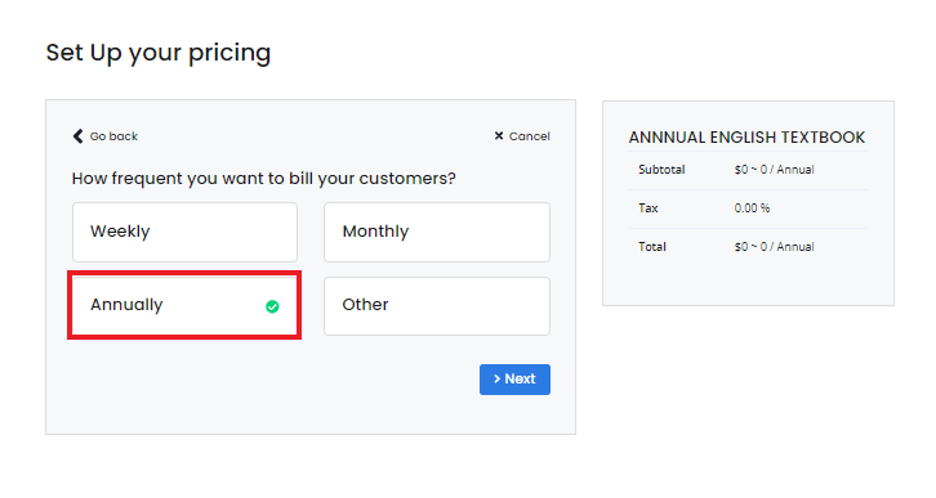Go to the next pricing step

click(x=515, y=379)
